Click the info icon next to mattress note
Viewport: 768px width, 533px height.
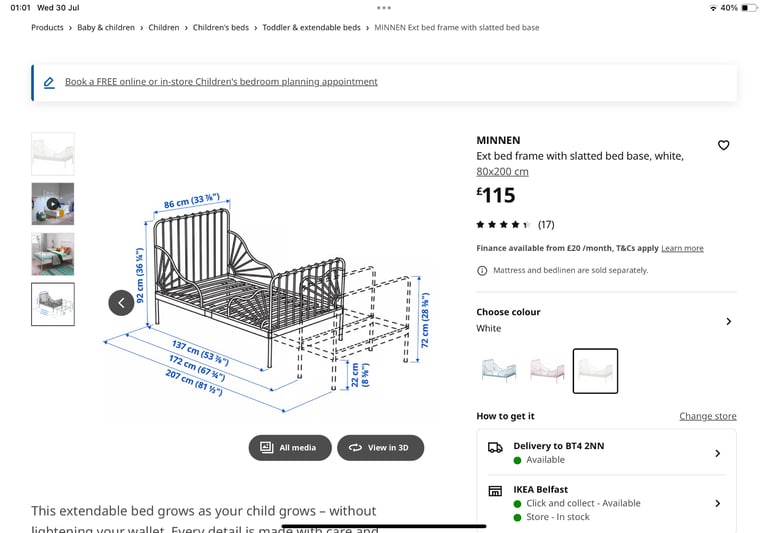coord(482,270)
